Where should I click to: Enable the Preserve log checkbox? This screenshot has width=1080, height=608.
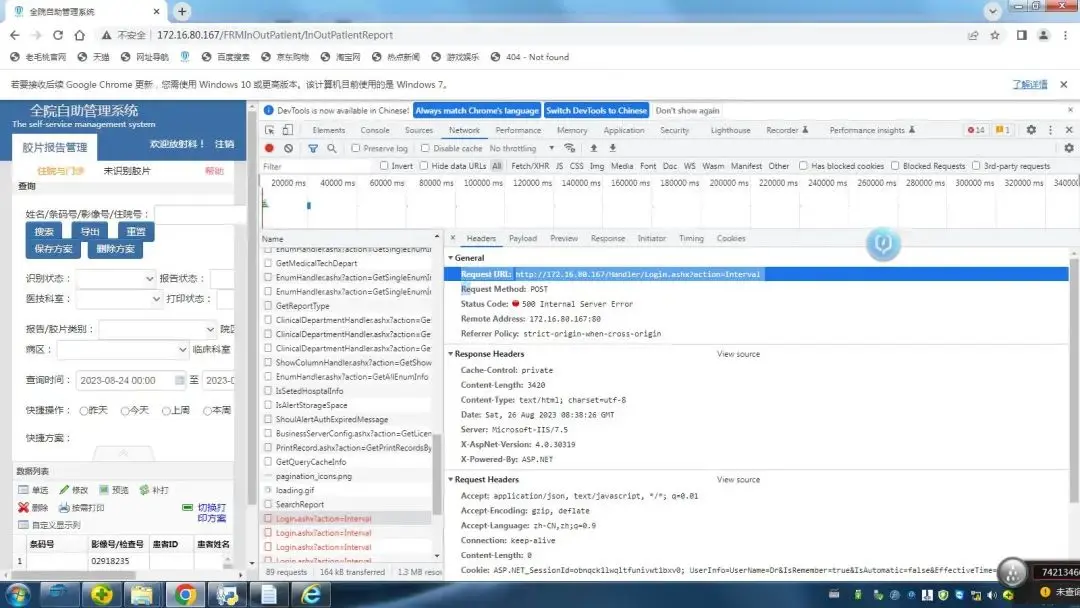355,148
